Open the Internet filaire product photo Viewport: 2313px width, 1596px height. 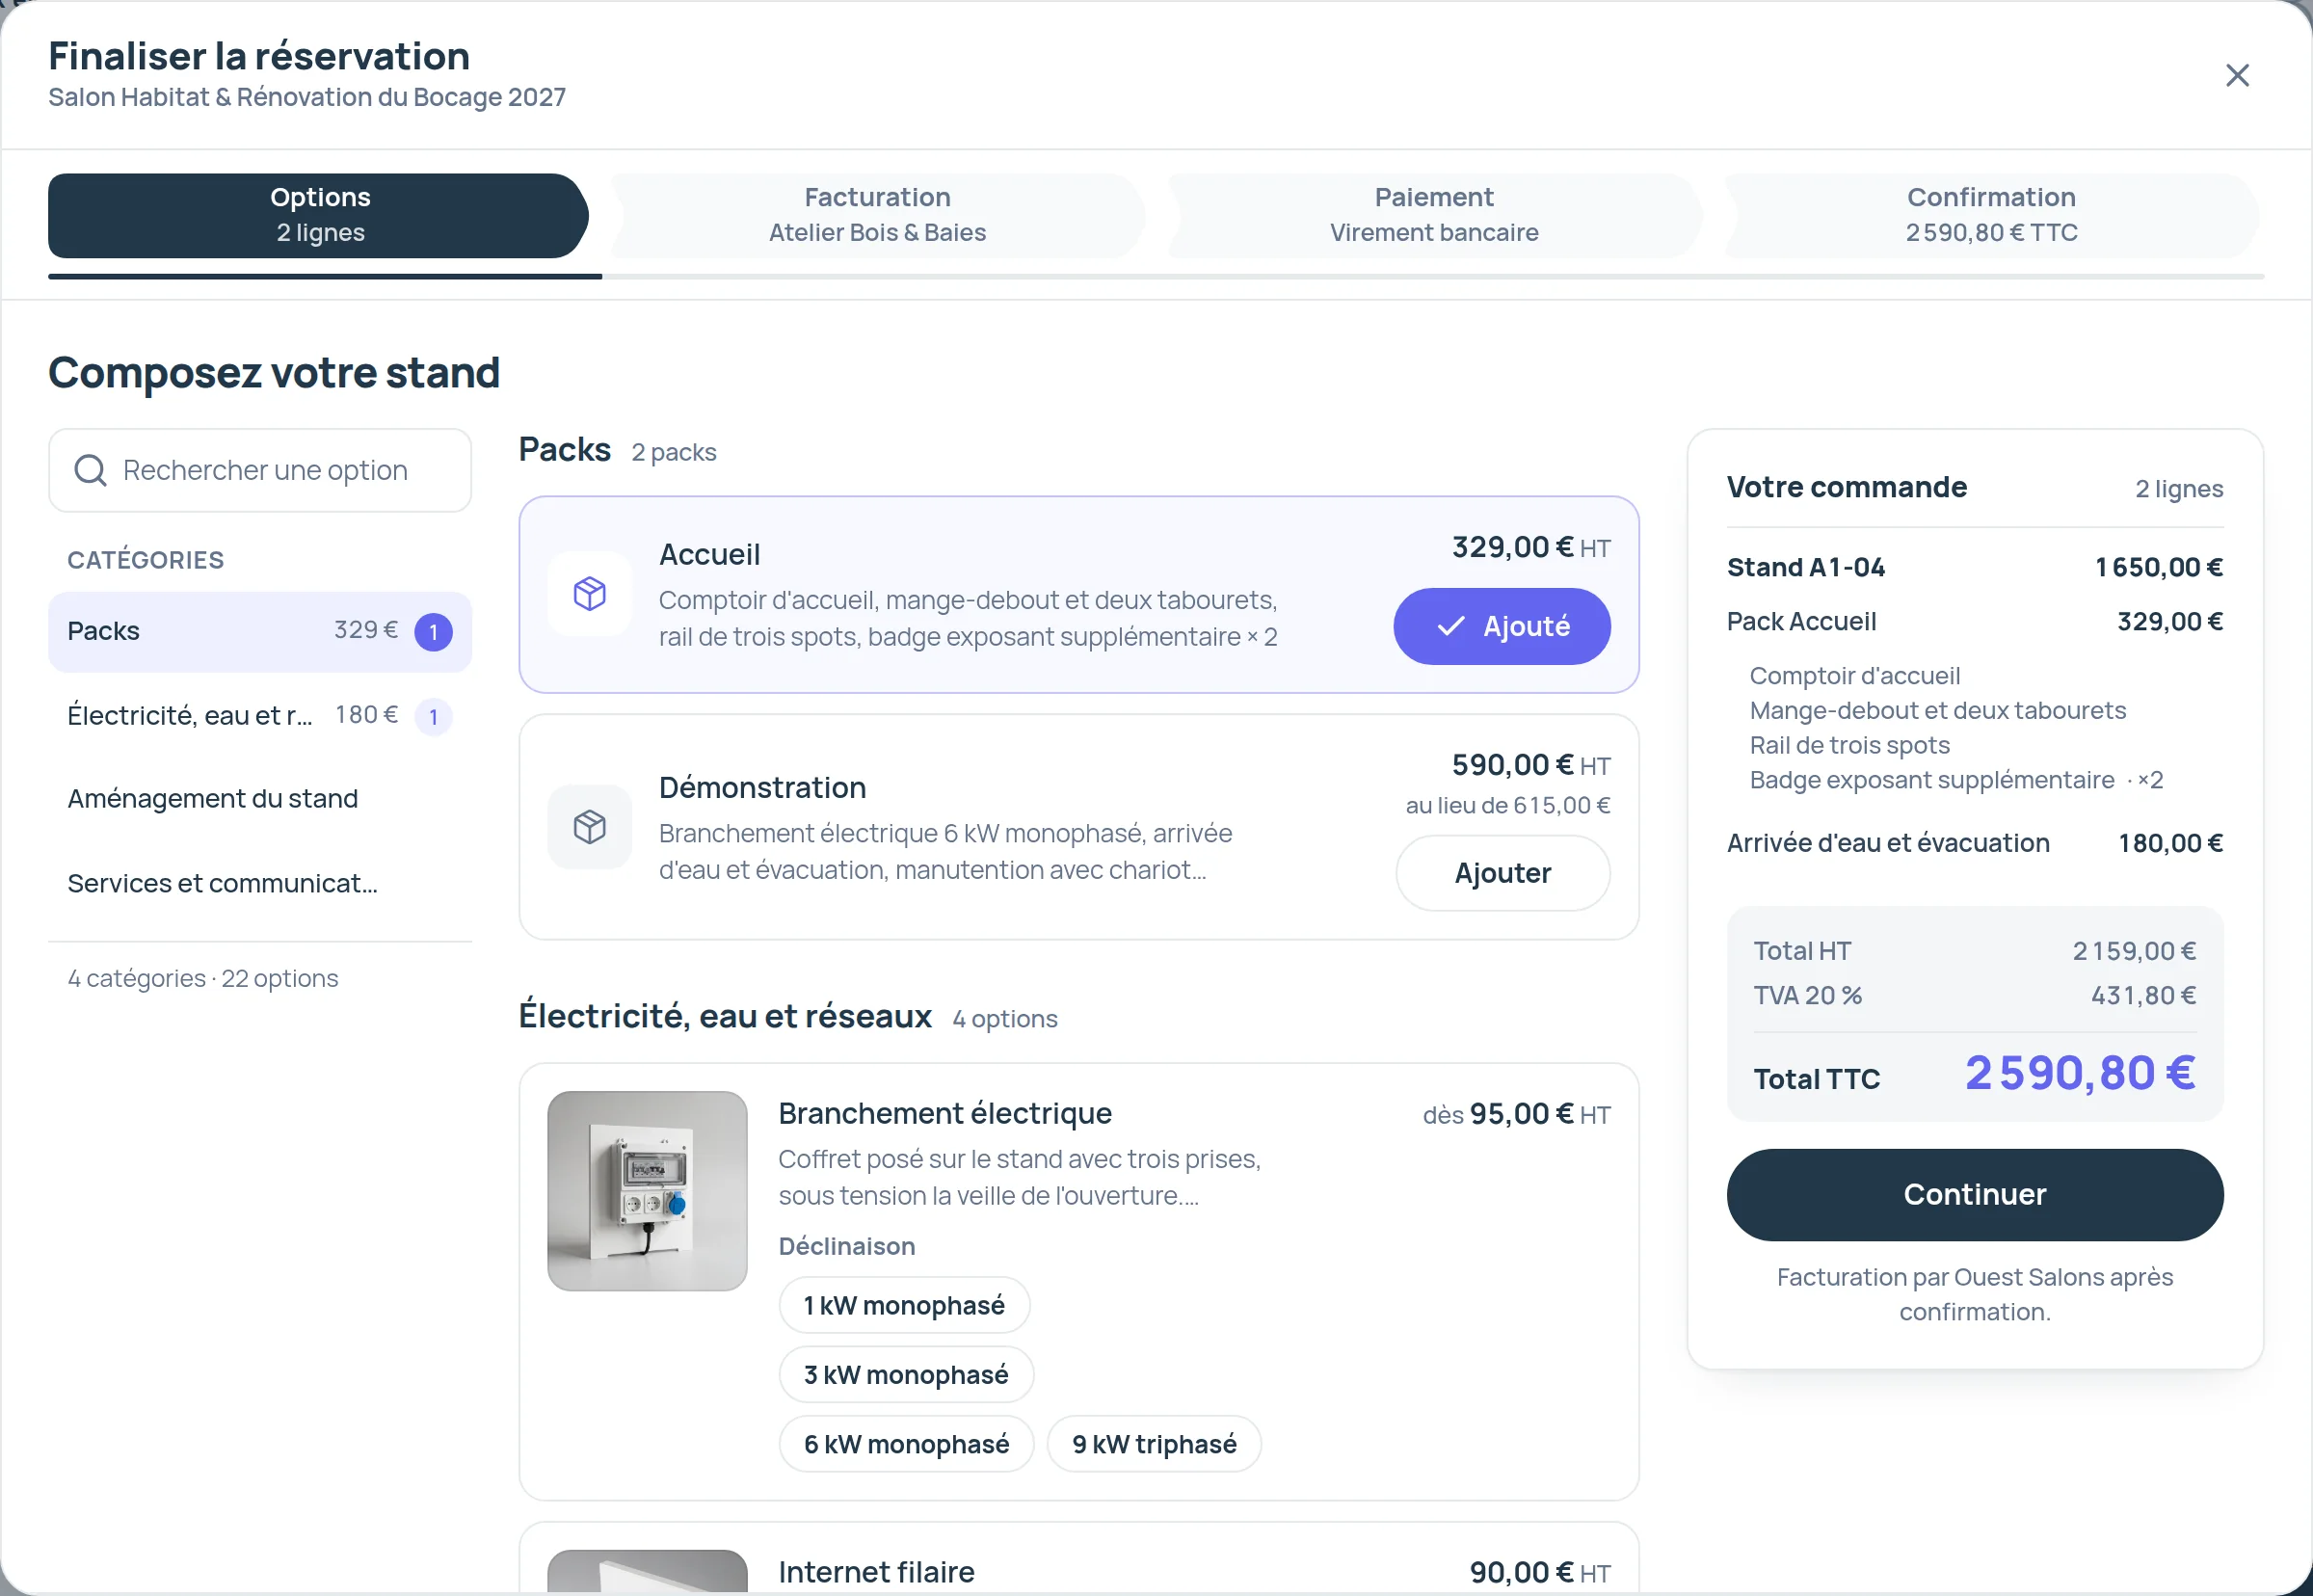point(647,1571)
